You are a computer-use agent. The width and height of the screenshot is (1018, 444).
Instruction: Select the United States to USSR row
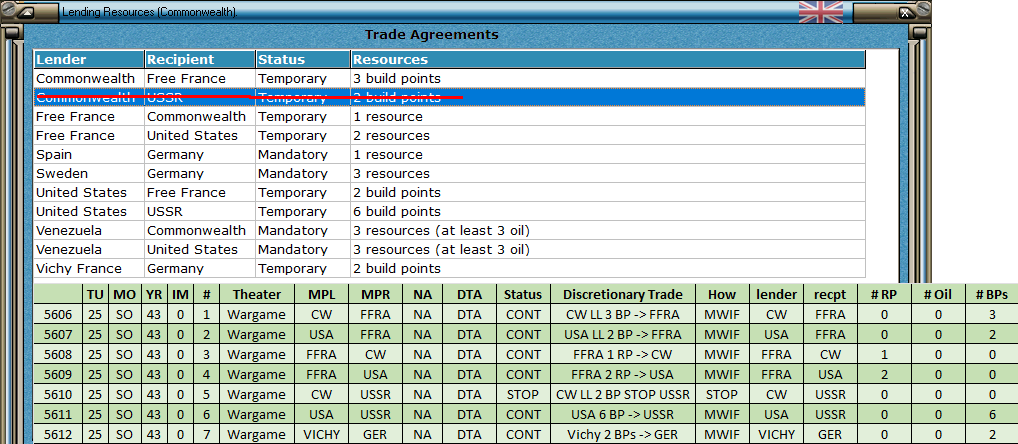[x=450, y=212]
